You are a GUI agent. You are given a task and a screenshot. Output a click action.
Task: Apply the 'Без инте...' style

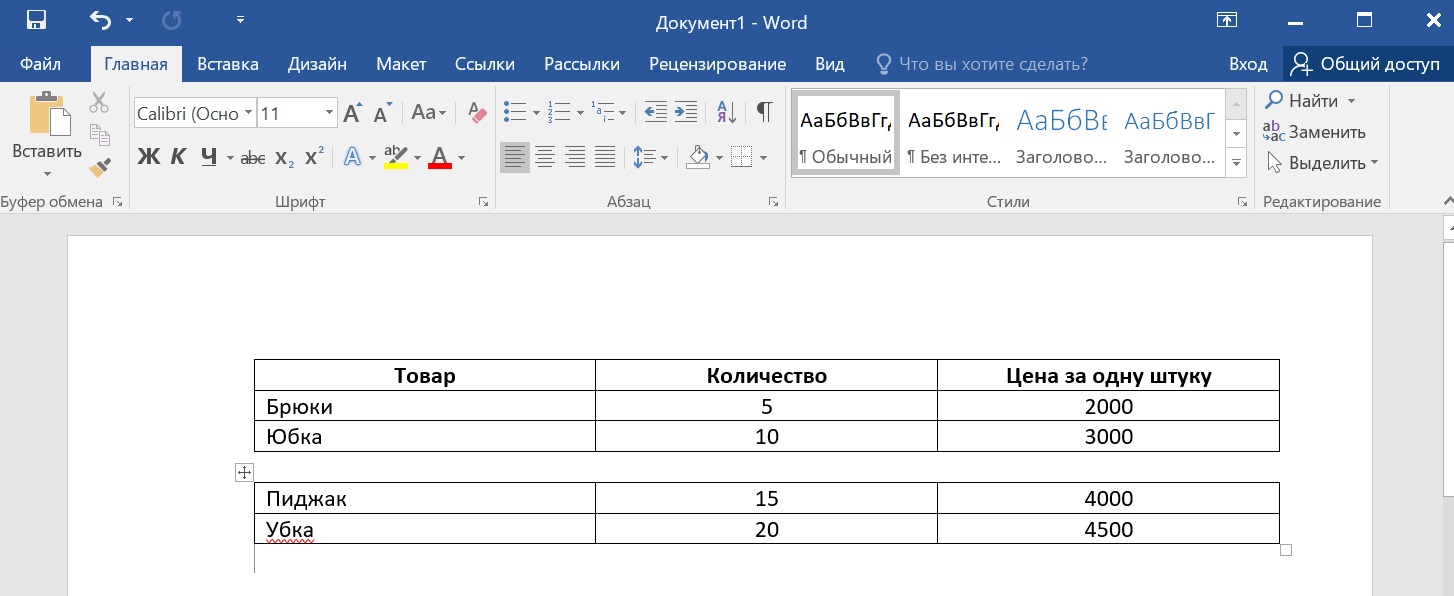[953, 133]
